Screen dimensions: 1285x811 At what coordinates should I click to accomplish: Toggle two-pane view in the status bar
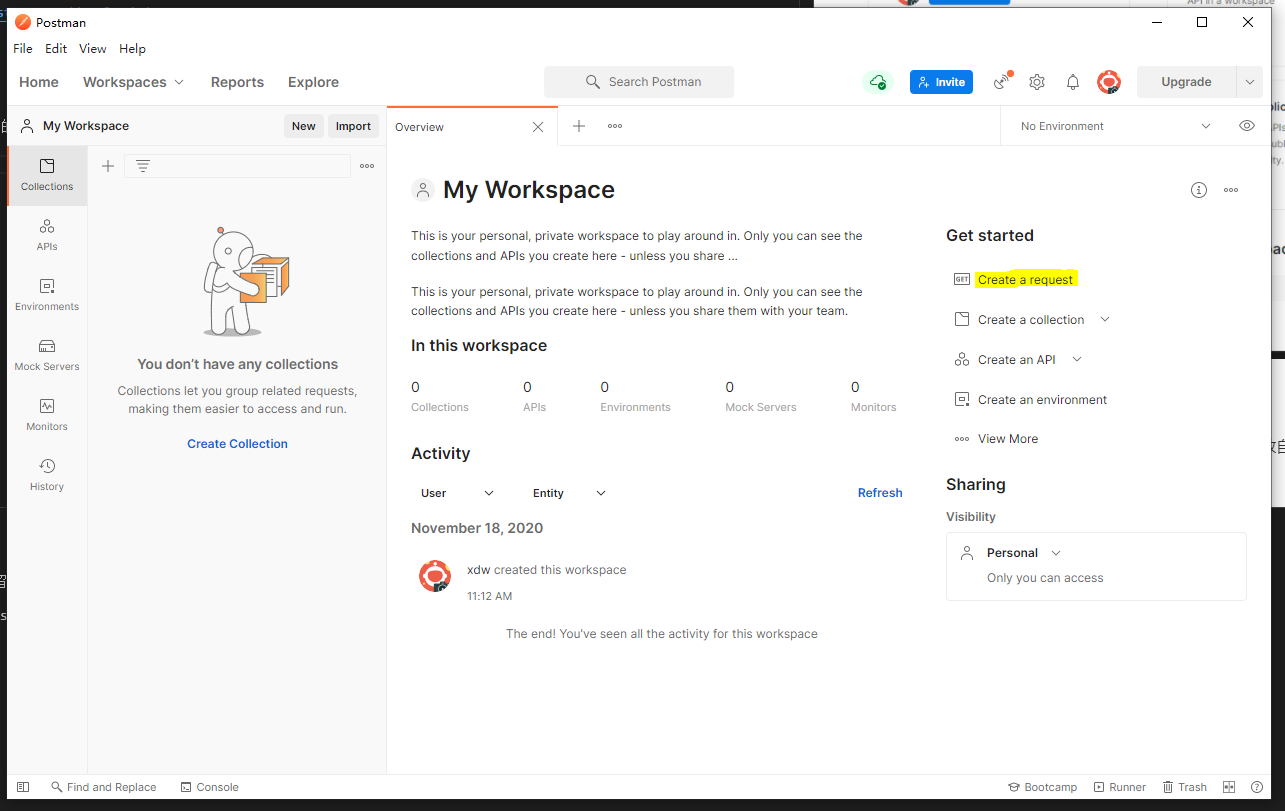(1230, 787)
